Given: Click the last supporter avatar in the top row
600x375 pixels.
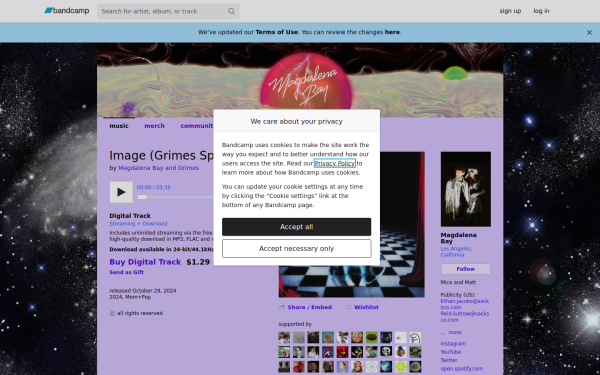Looking at the screenshot, I should click(x=415, y=338).
